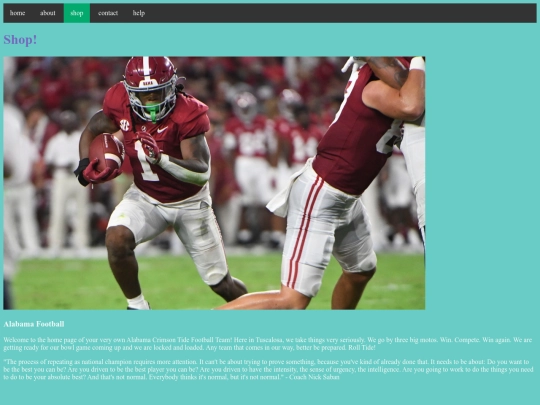The image size is (540, 405).
Task: Click the SEC patch on jersey
Action: coord(124,125)
